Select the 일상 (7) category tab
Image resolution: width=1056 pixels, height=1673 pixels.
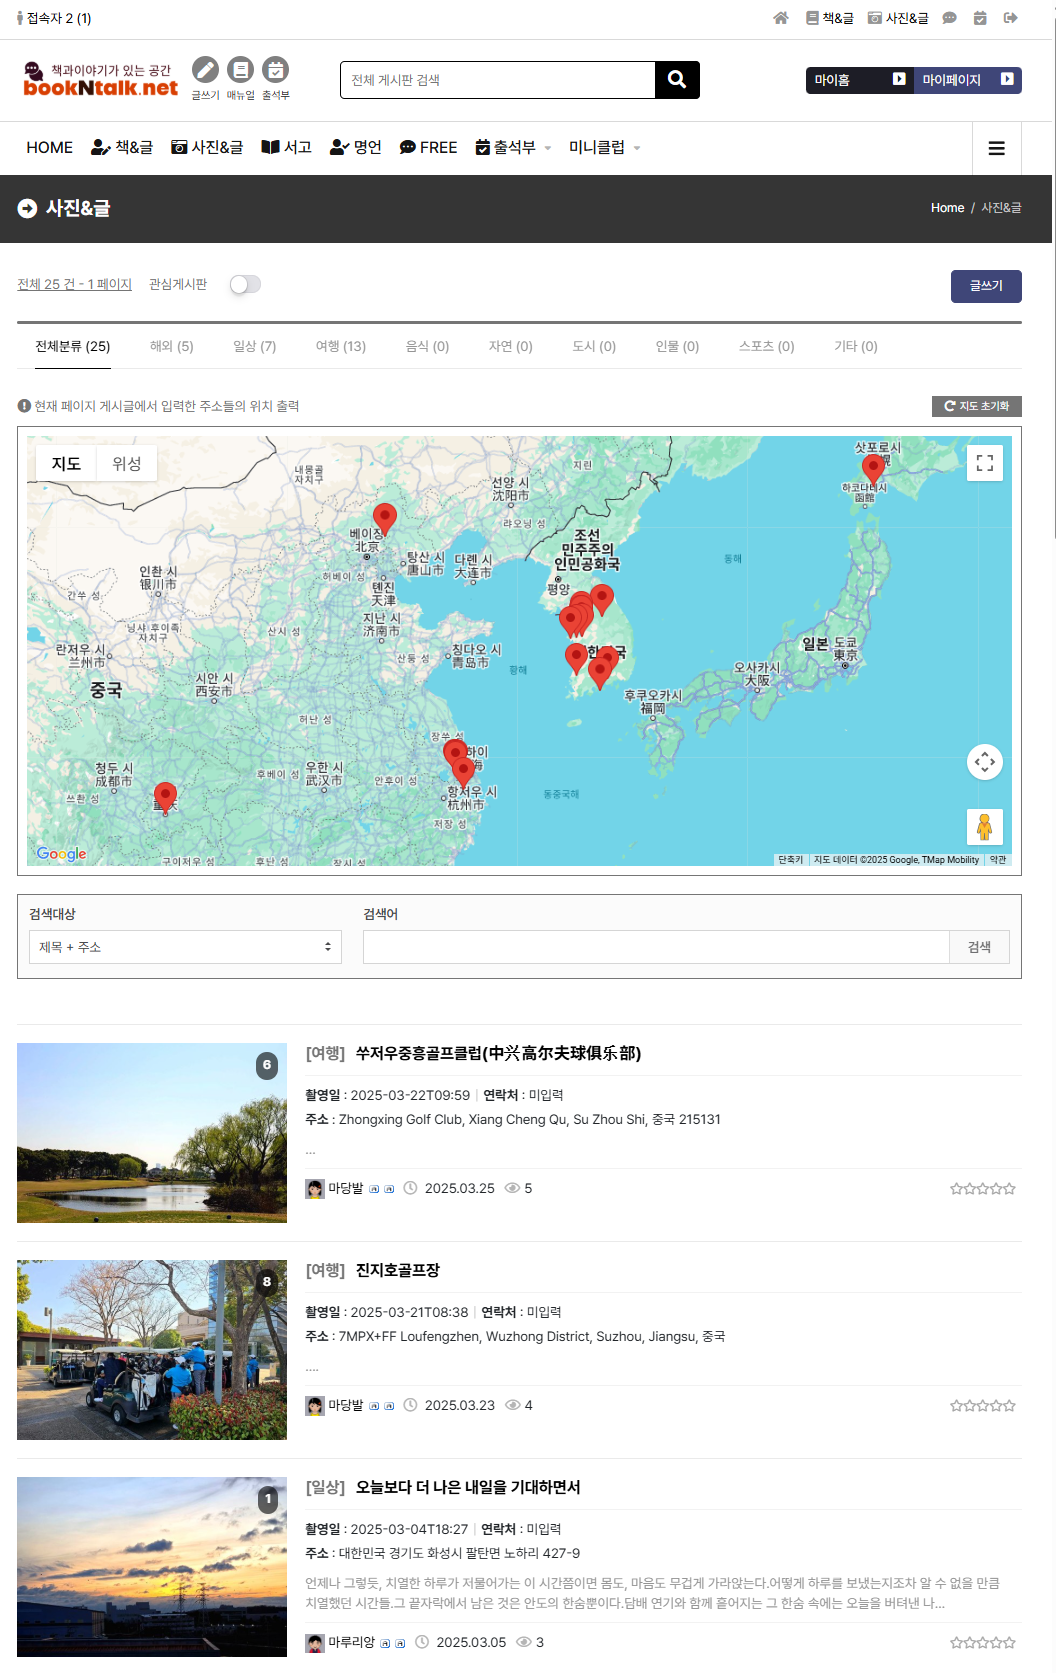(254, 347)
